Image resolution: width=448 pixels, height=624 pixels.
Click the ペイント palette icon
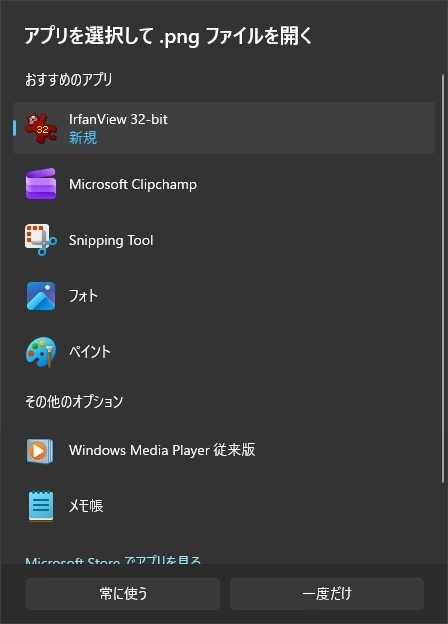tap(41, 352)
